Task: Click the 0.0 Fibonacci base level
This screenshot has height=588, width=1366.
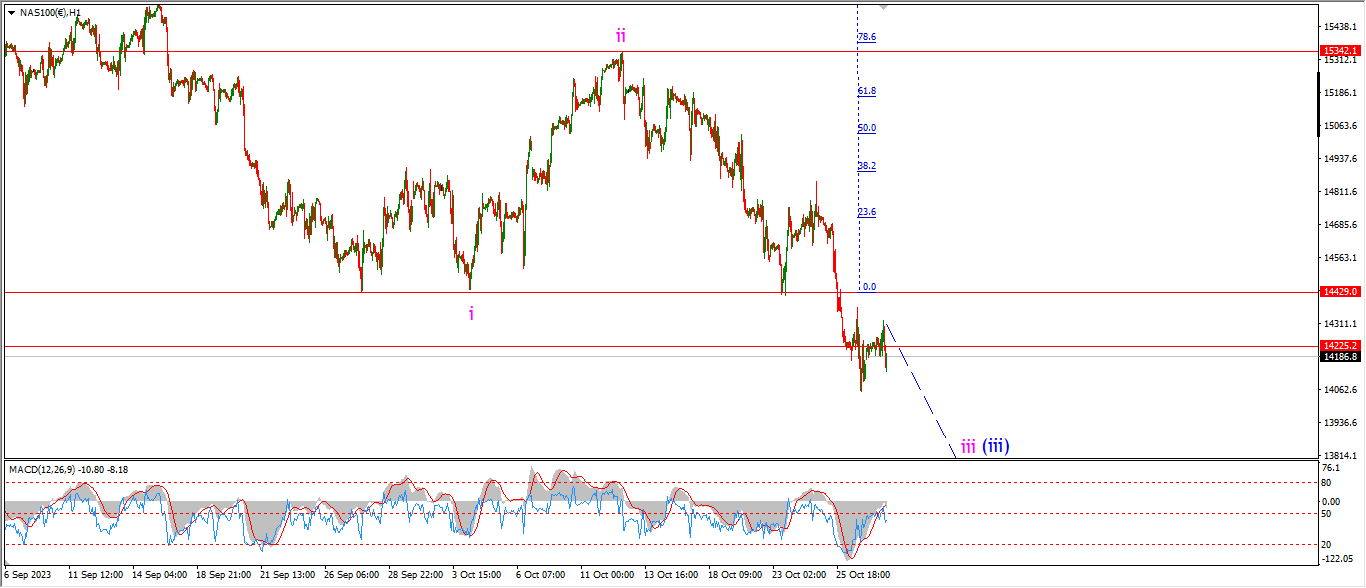Action: coord(869,287)
